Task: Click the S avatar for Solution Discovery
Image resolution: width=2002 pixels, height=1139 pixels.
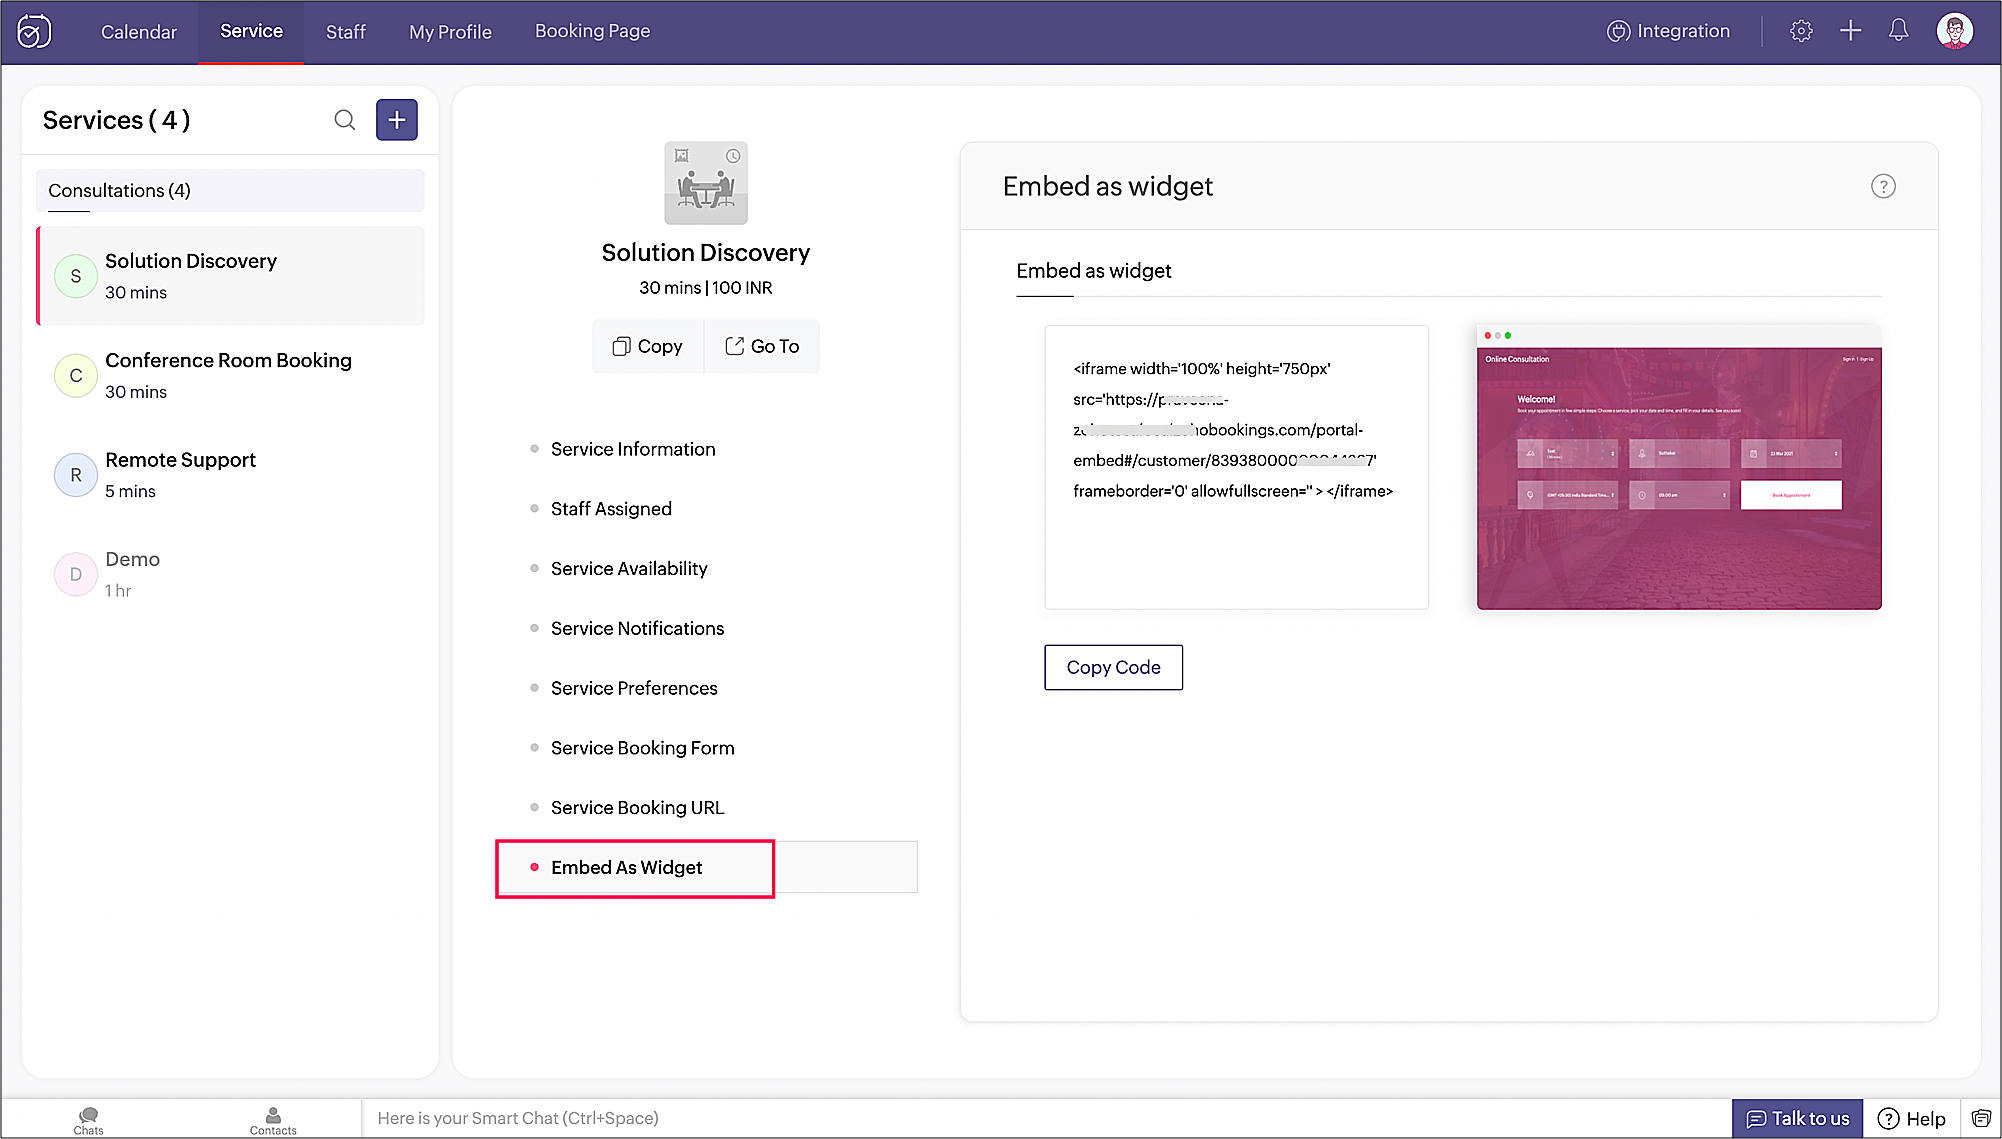Action: tap(76, 276)
